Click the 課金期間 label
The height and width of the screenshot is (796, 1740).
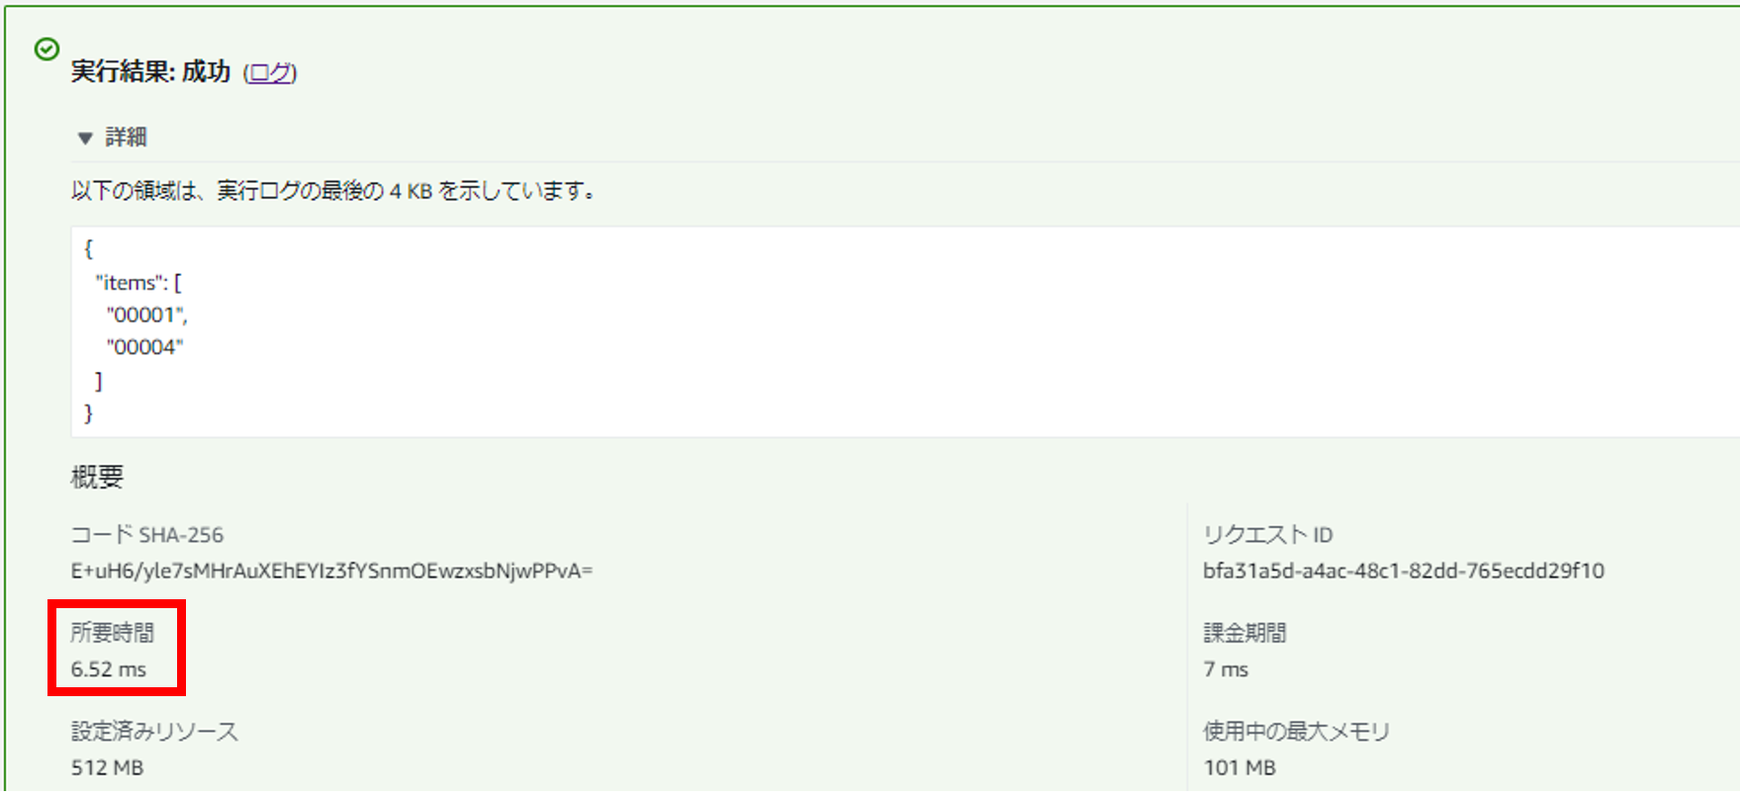[1244, 633]
